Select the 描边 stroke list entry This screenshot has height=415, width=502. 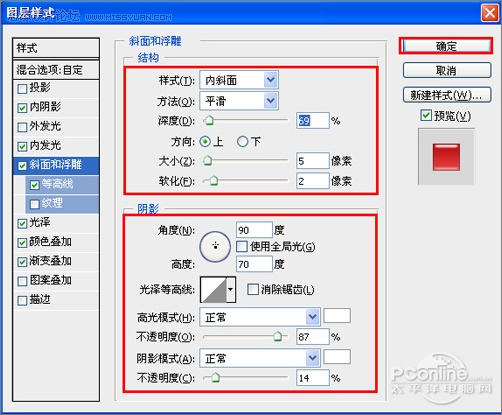[x=56, y=300]
